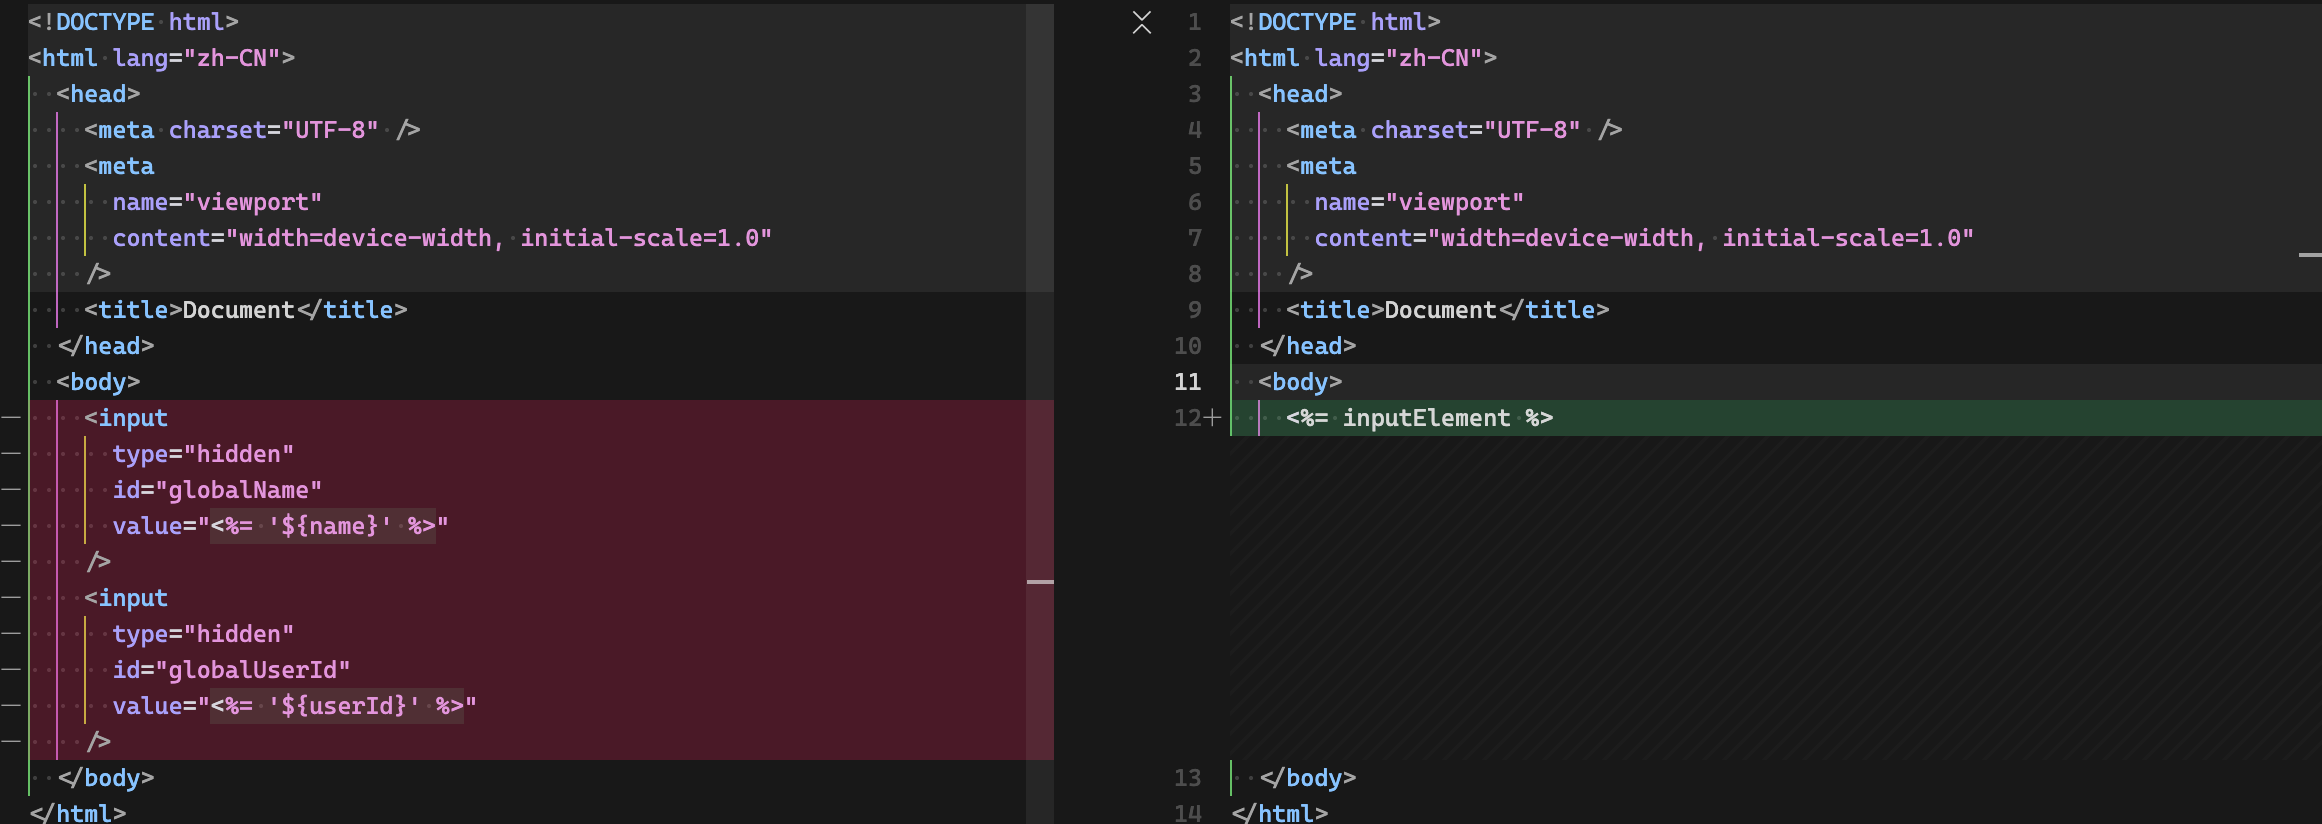Click the plus marker beside line 12
This screenshot has height=824, width=2322.
(1212, 418)
